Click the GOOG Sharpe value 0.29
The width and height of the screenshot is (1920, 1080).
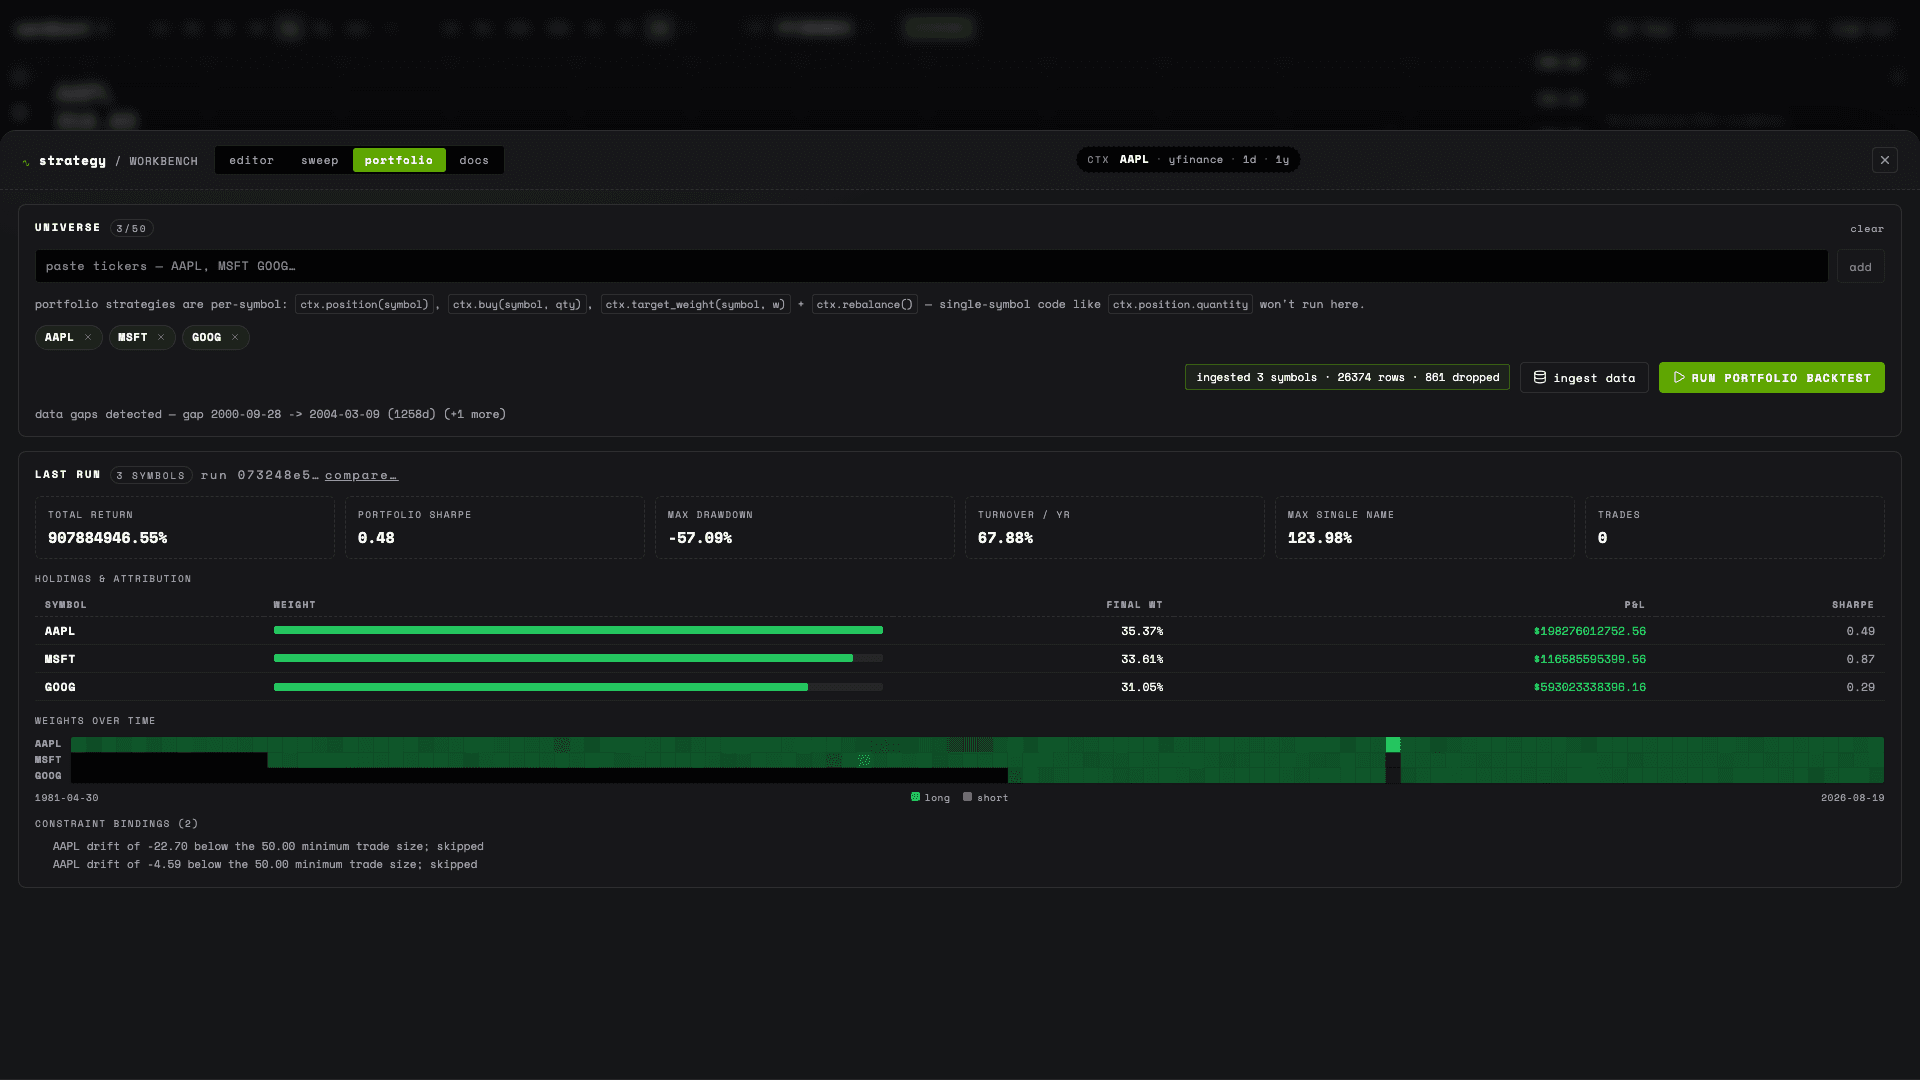click(x=1860, y=687)
